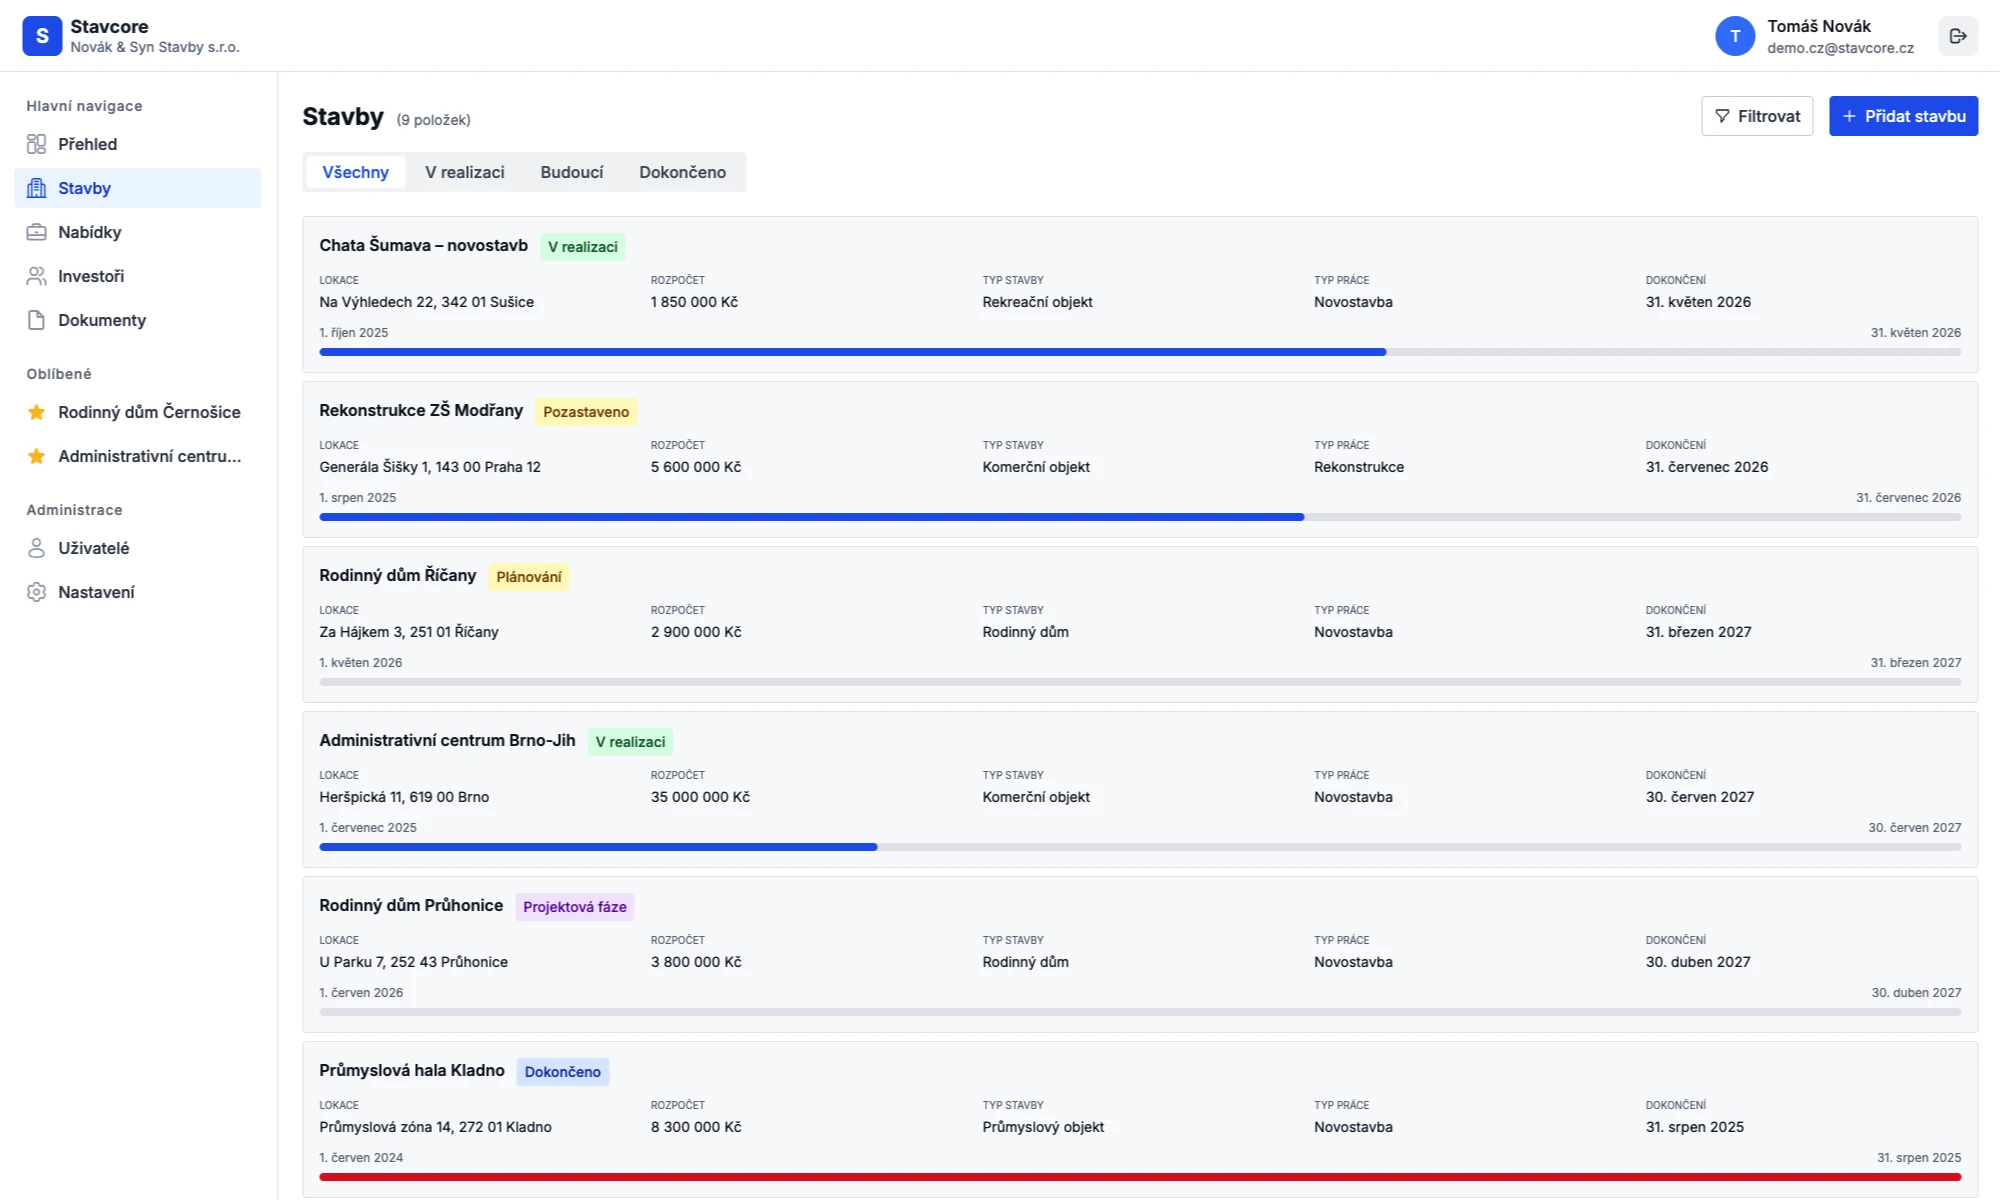Open Investoři people icon in sidebar
The width and height of the screenshot is (2000, 1200).
tap(36, 276)
